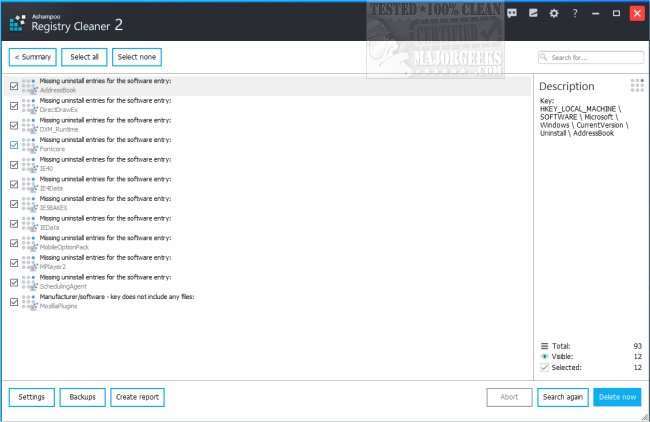Open the help question mark icon

pyautogui.click(x=575, y=13)
